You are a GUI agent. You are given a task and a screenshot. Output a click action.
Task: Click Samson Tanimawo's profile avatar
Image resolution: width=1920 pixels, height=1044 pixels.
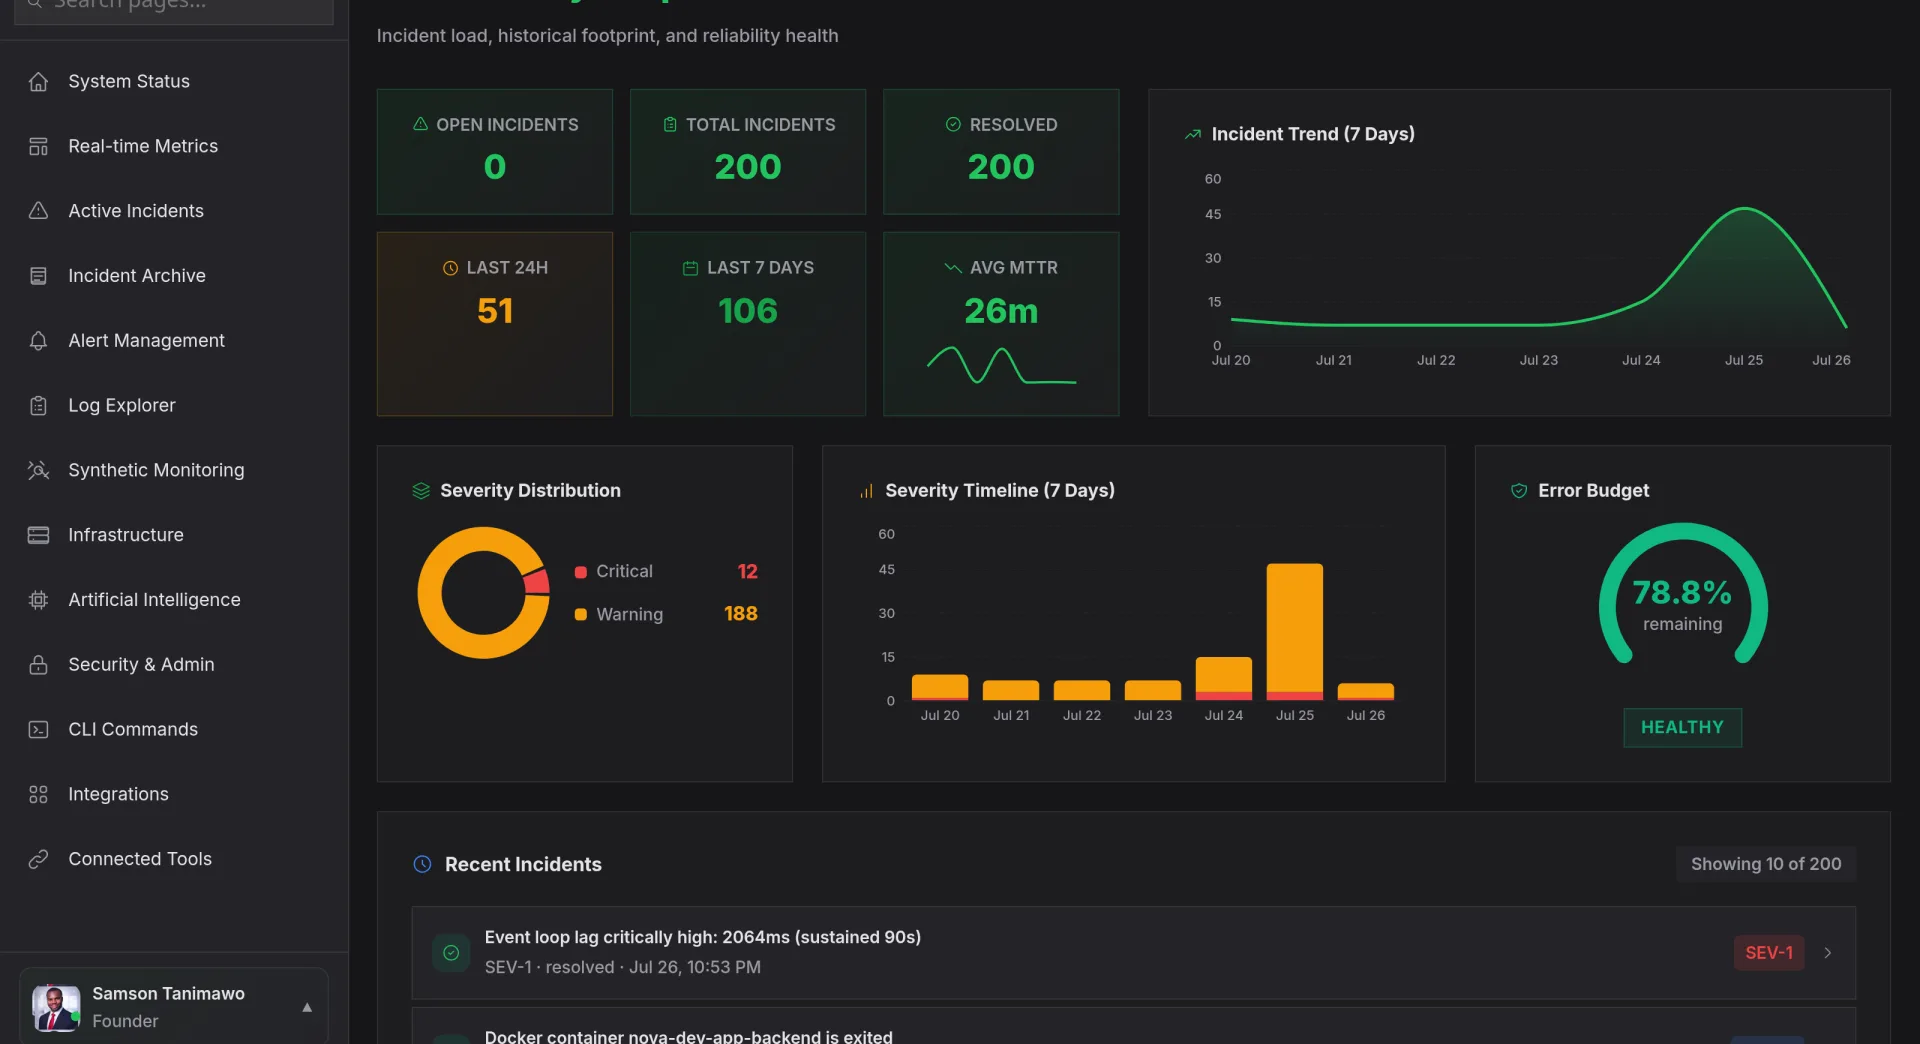pos(56,1008)
